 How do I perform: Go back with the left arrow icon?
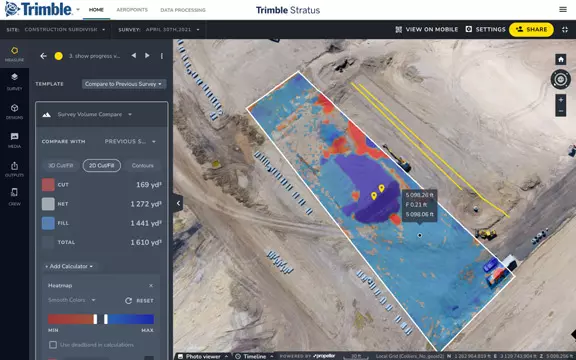point(43,56)
